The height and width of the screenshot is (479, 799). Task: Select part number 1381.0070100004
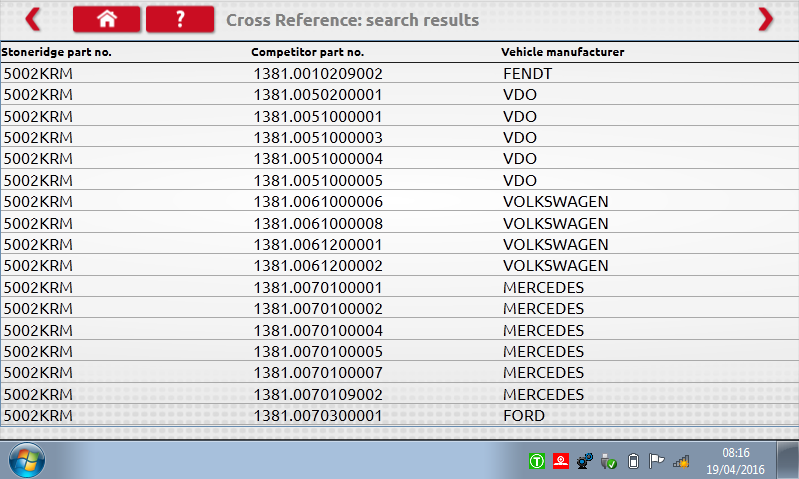pyautogui.click(x=318, y=331)
